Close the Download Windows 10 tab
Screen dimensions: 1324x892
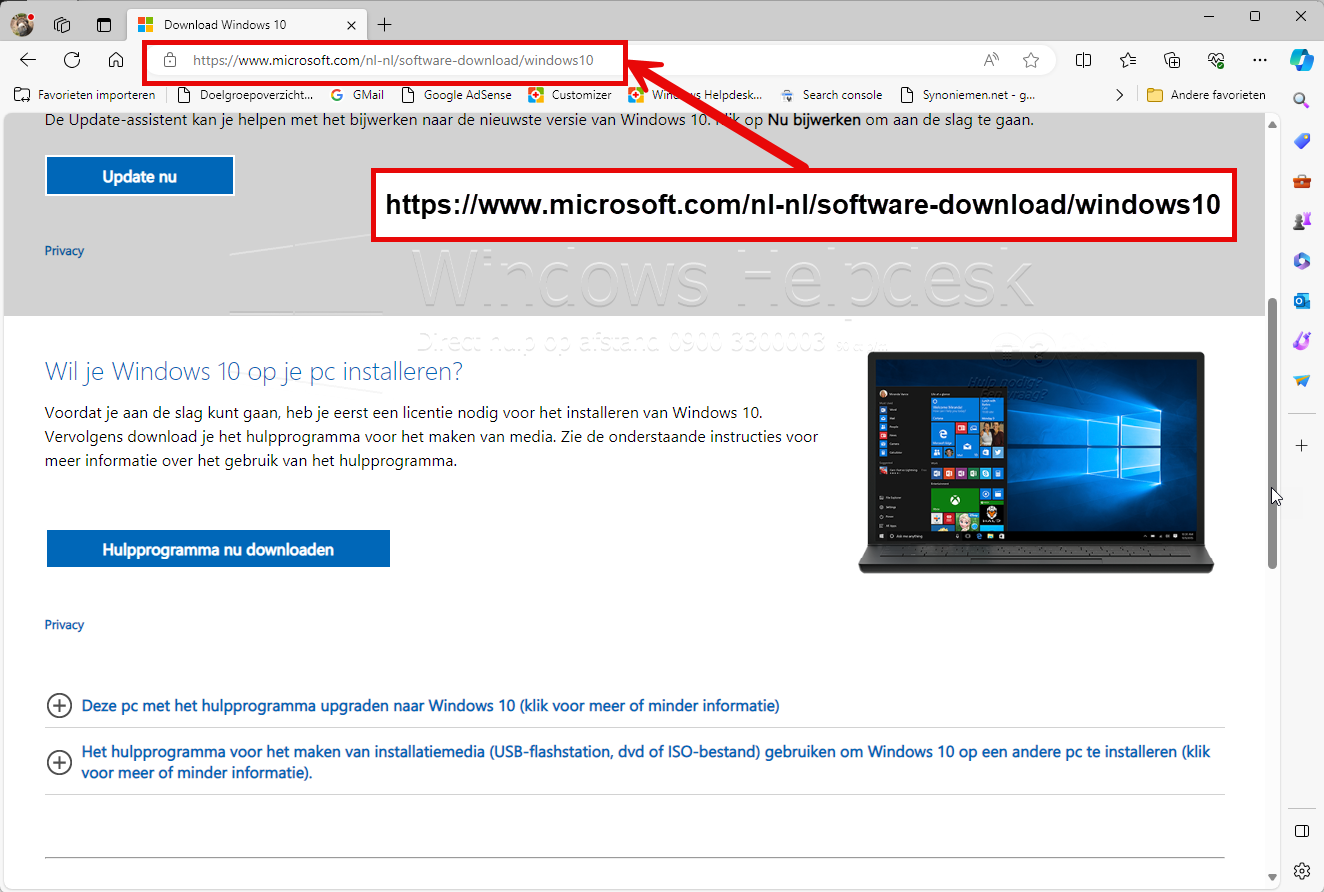[350, 24]
